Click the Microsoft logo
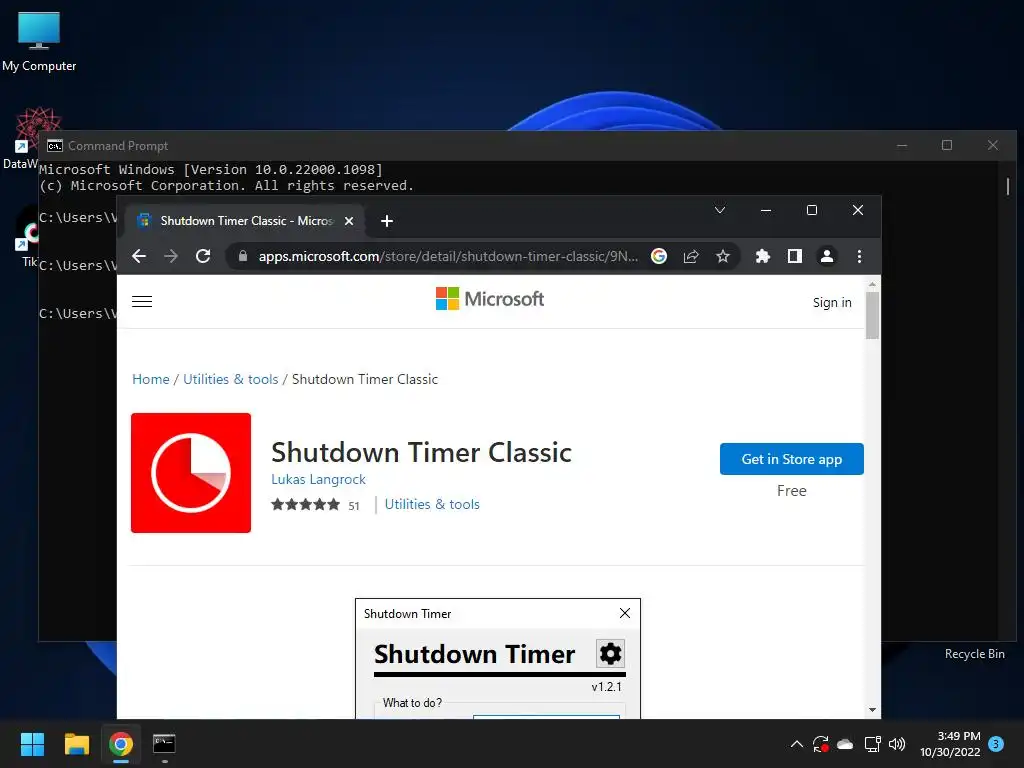Image resolution: width=1024 pixels, height=768 pixels. click(489, 299)
